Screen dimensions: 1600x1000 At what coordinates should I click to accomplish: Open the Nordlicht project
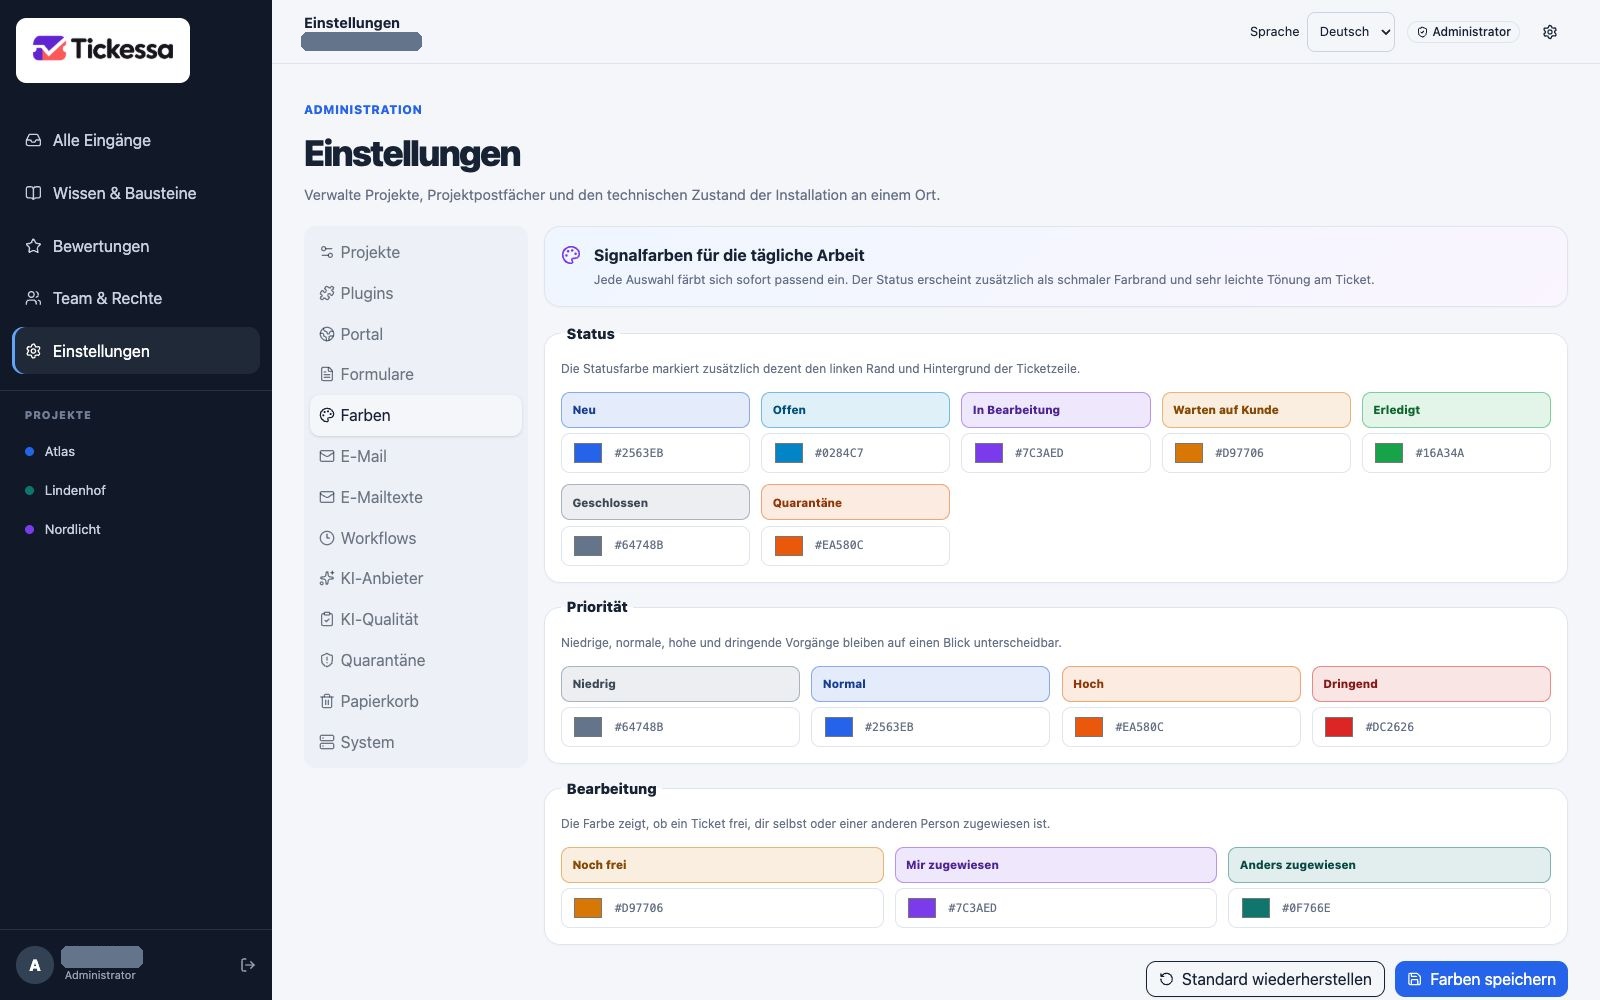coord(136,529)
